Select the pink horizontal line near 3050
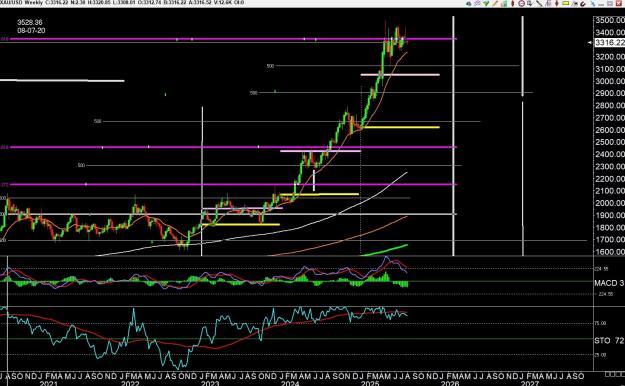Image resolution: width=625 pixels, height=386 pixels. pos(400,75)
